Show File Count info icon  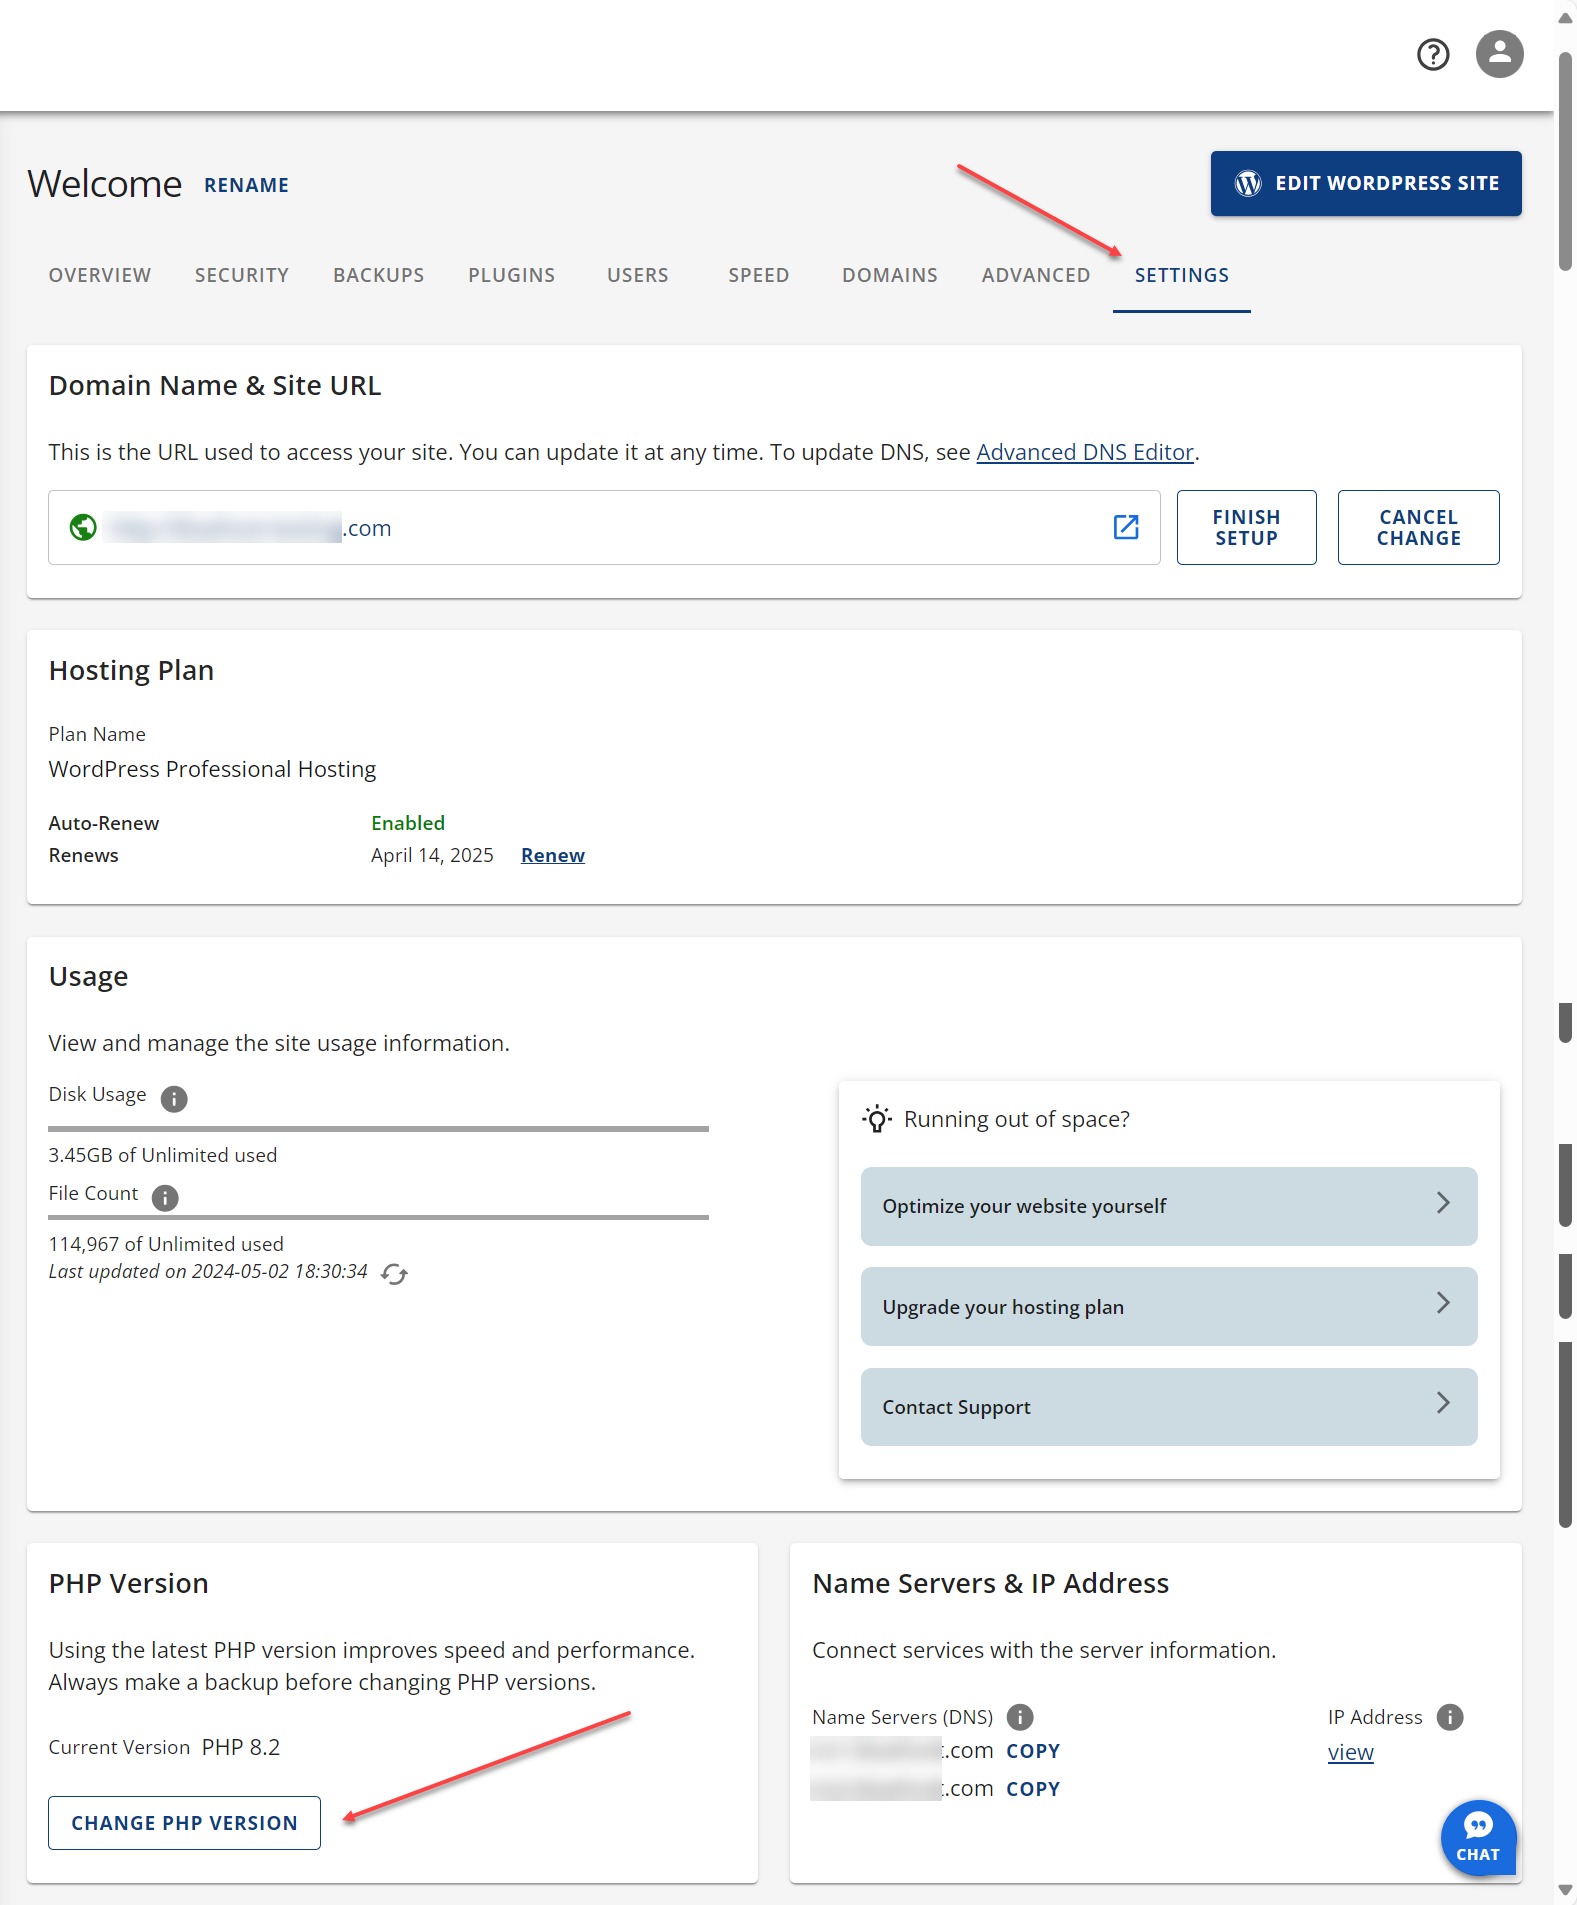click(x=165, y=1197)
